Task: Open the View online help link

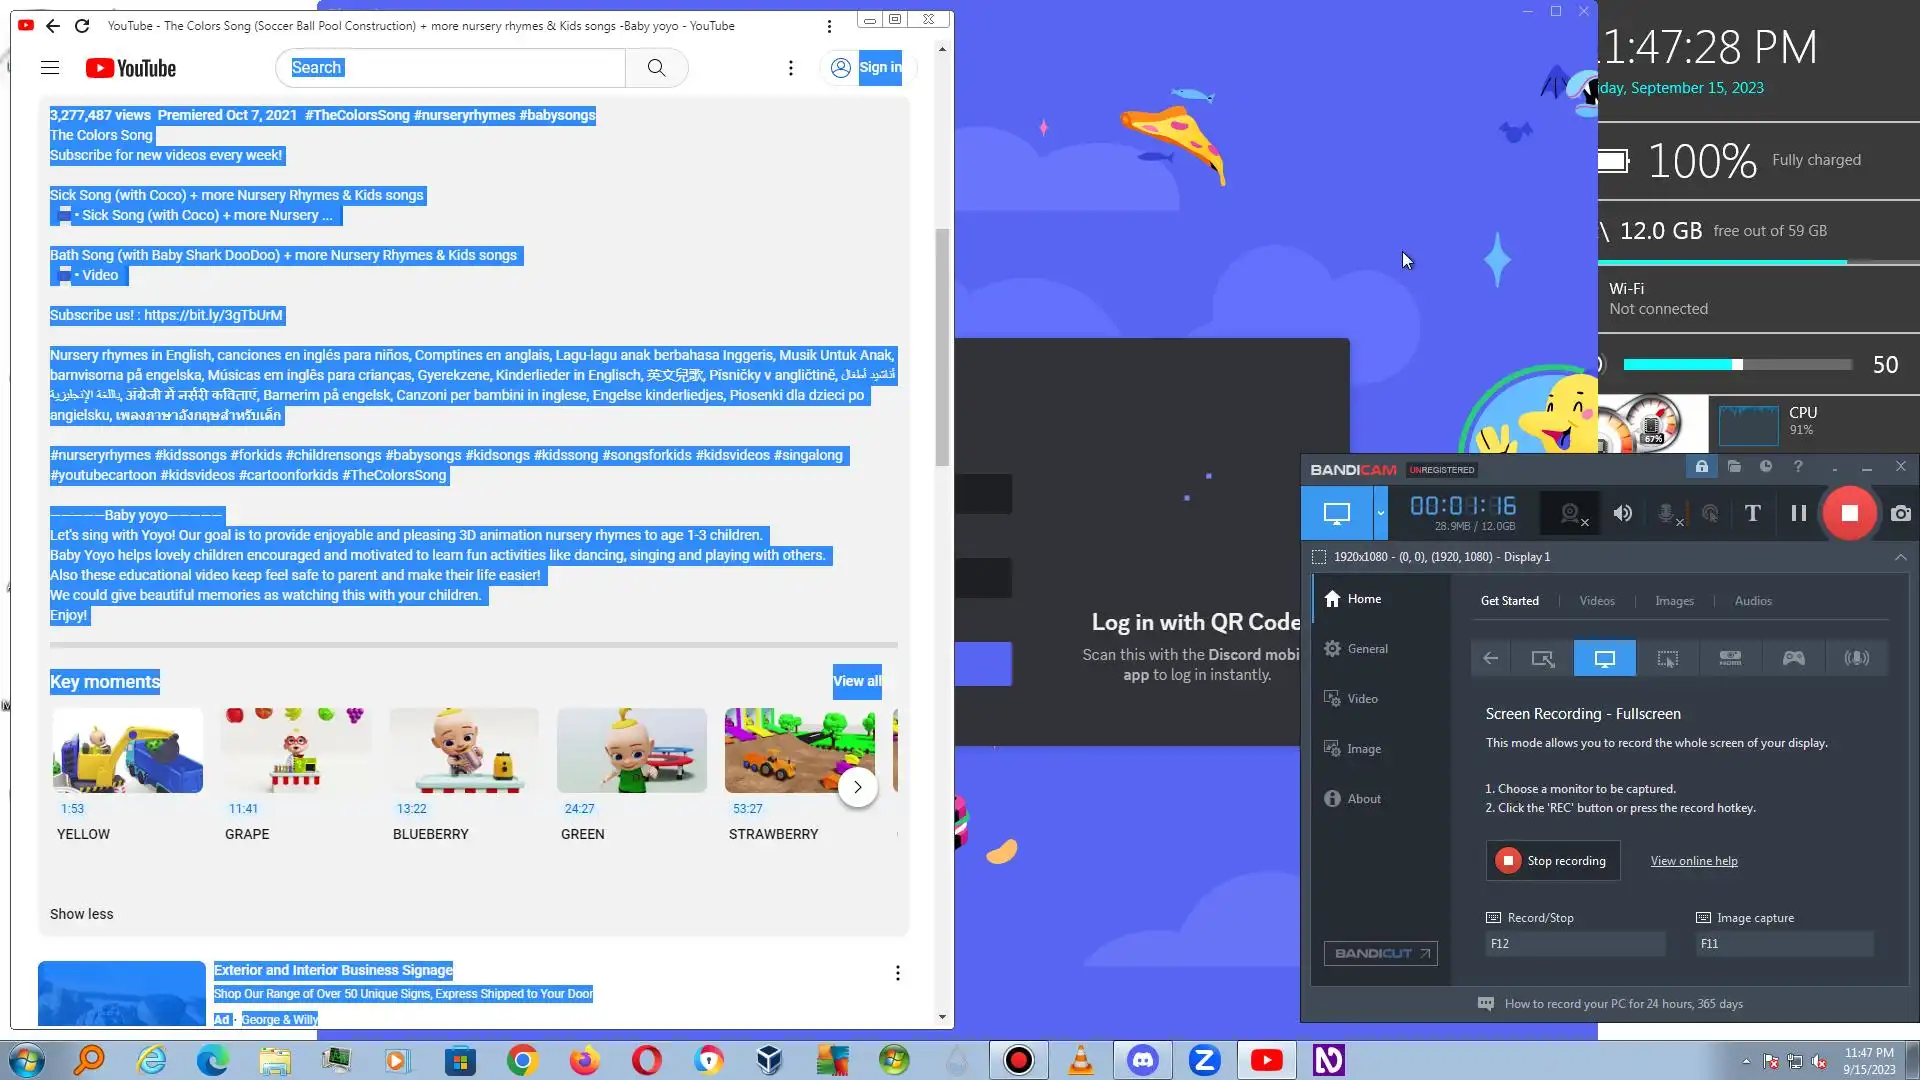Action: point(1693,861)
